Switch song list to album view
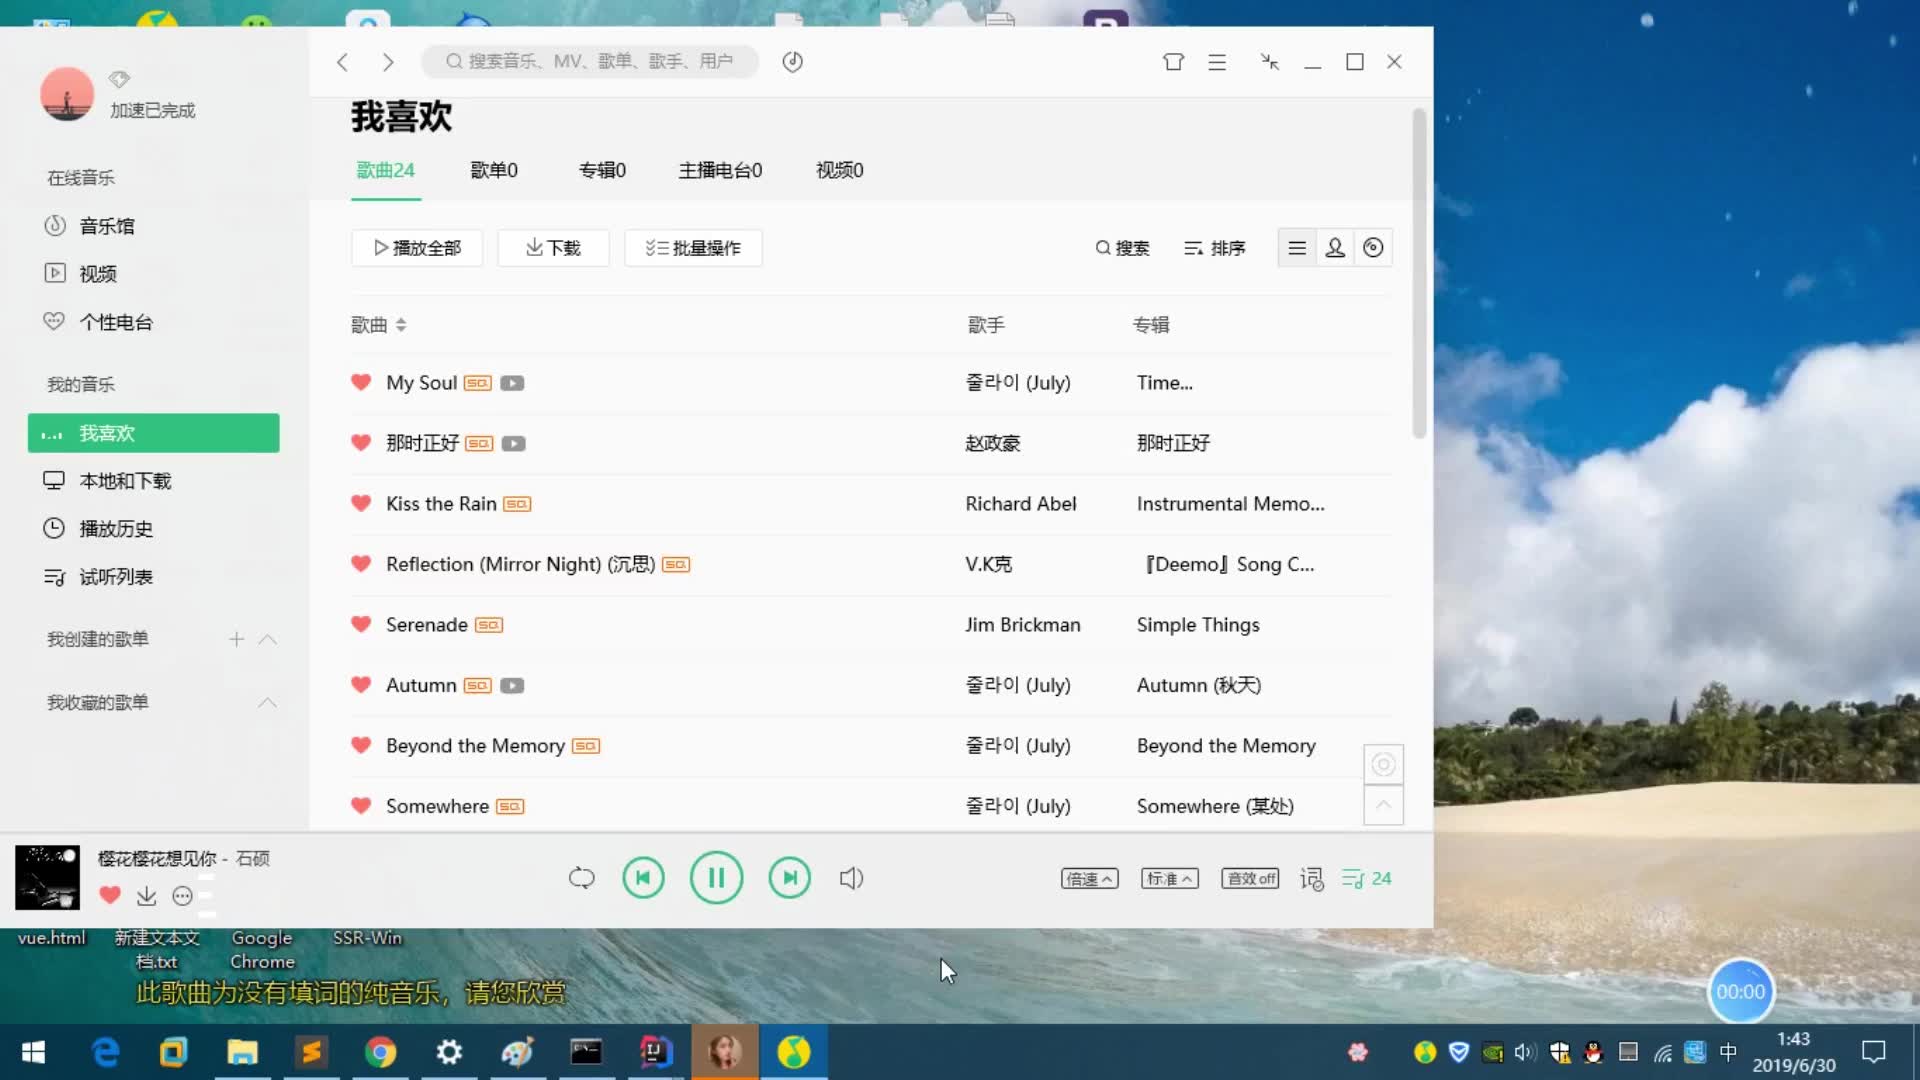This screenshot has width=1920, height=1080. (1372, 247)
